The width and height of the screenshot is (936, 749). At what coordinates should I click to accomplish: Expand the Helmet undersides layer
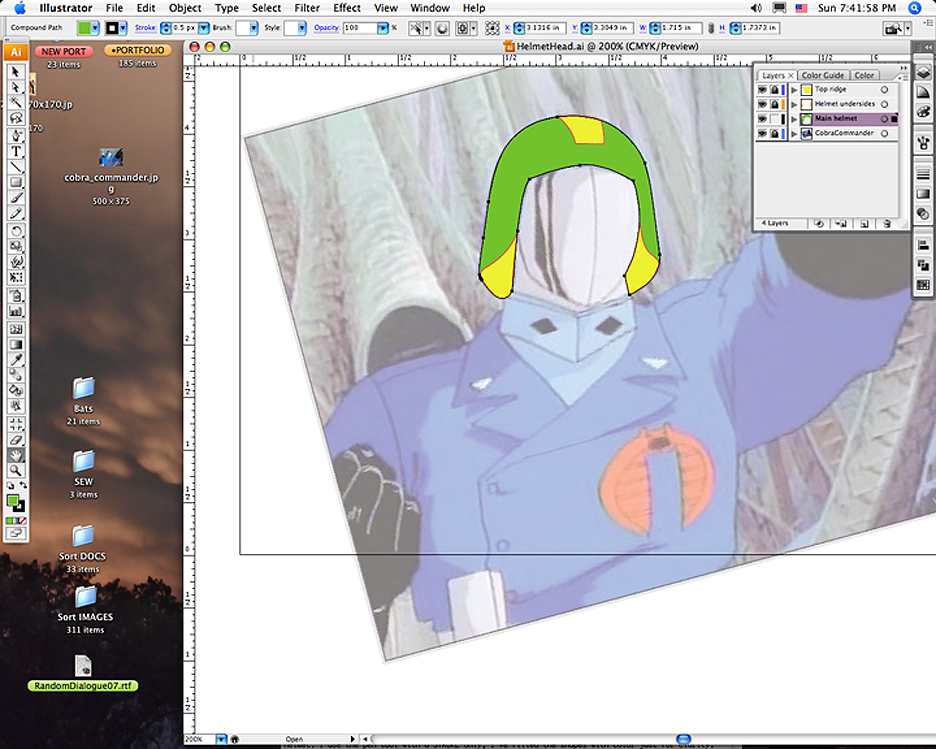[794, 104]
